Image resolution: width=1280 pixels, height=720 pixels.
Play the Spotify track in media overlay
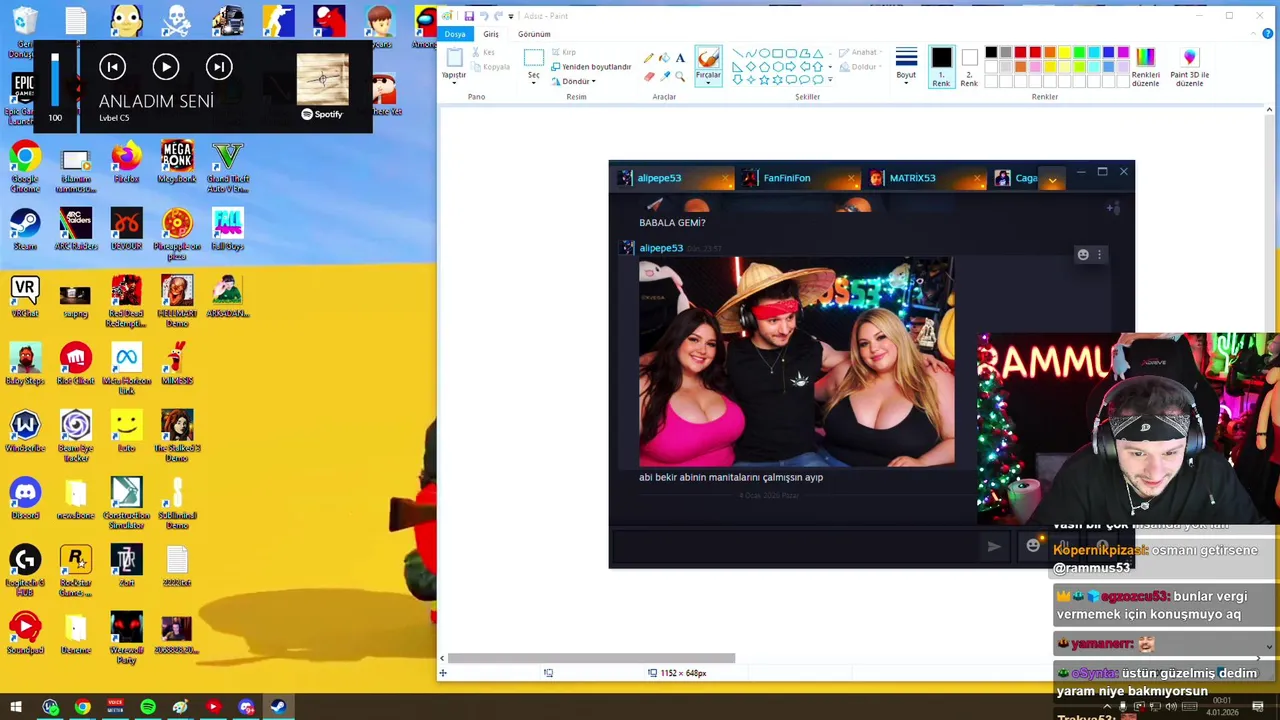166,67
